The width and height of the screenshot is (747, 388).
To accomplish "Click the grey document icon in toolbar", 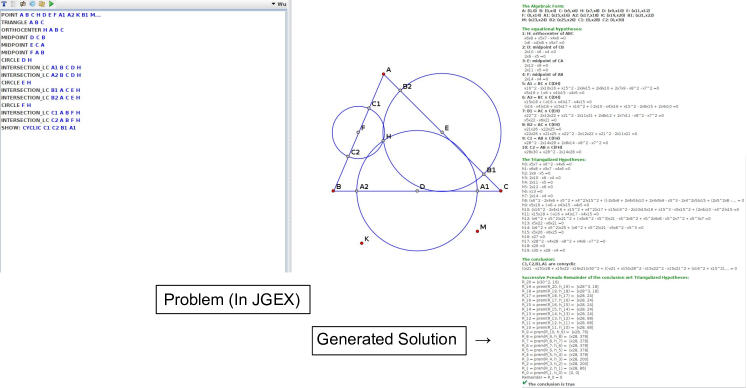I will (13, 4).
